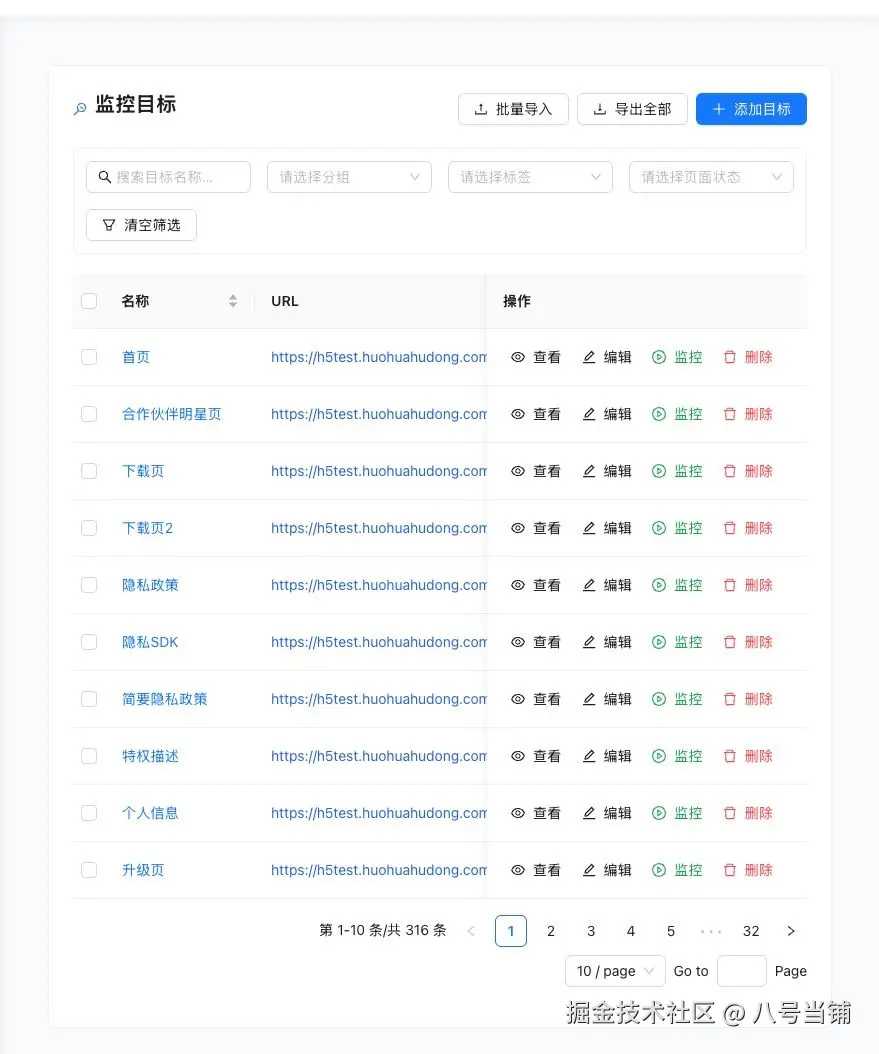Check the select-all checkbox in the table header

(x=89, y=300)
